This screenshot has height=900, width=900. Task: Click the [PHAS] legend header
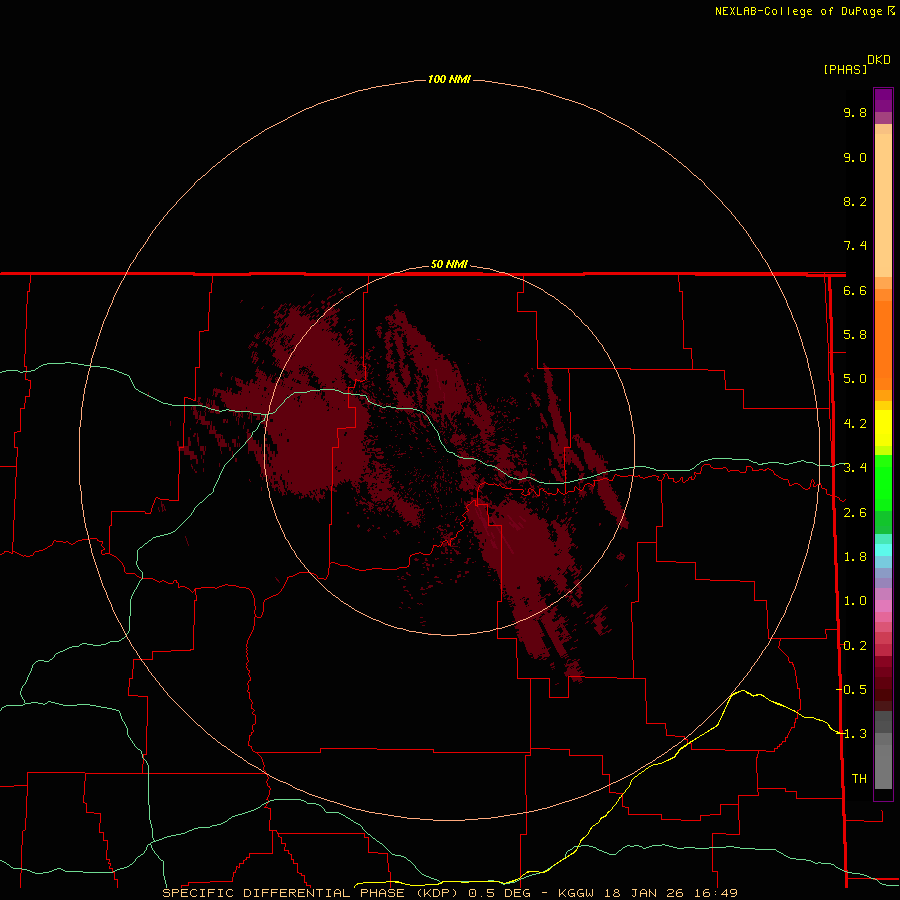click(845, 70)
